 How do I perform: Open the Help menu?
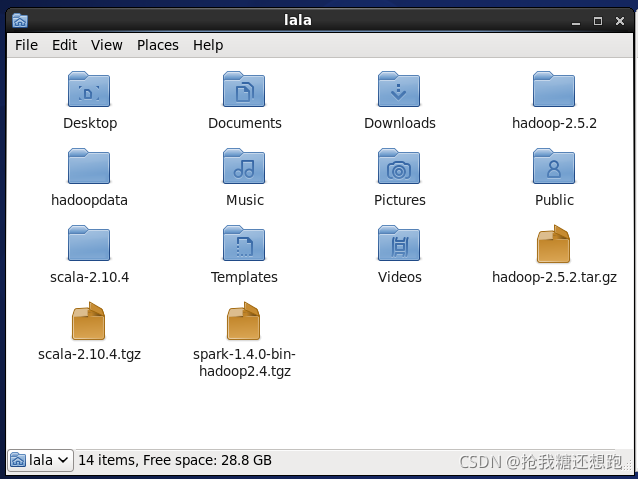point(208,45)
